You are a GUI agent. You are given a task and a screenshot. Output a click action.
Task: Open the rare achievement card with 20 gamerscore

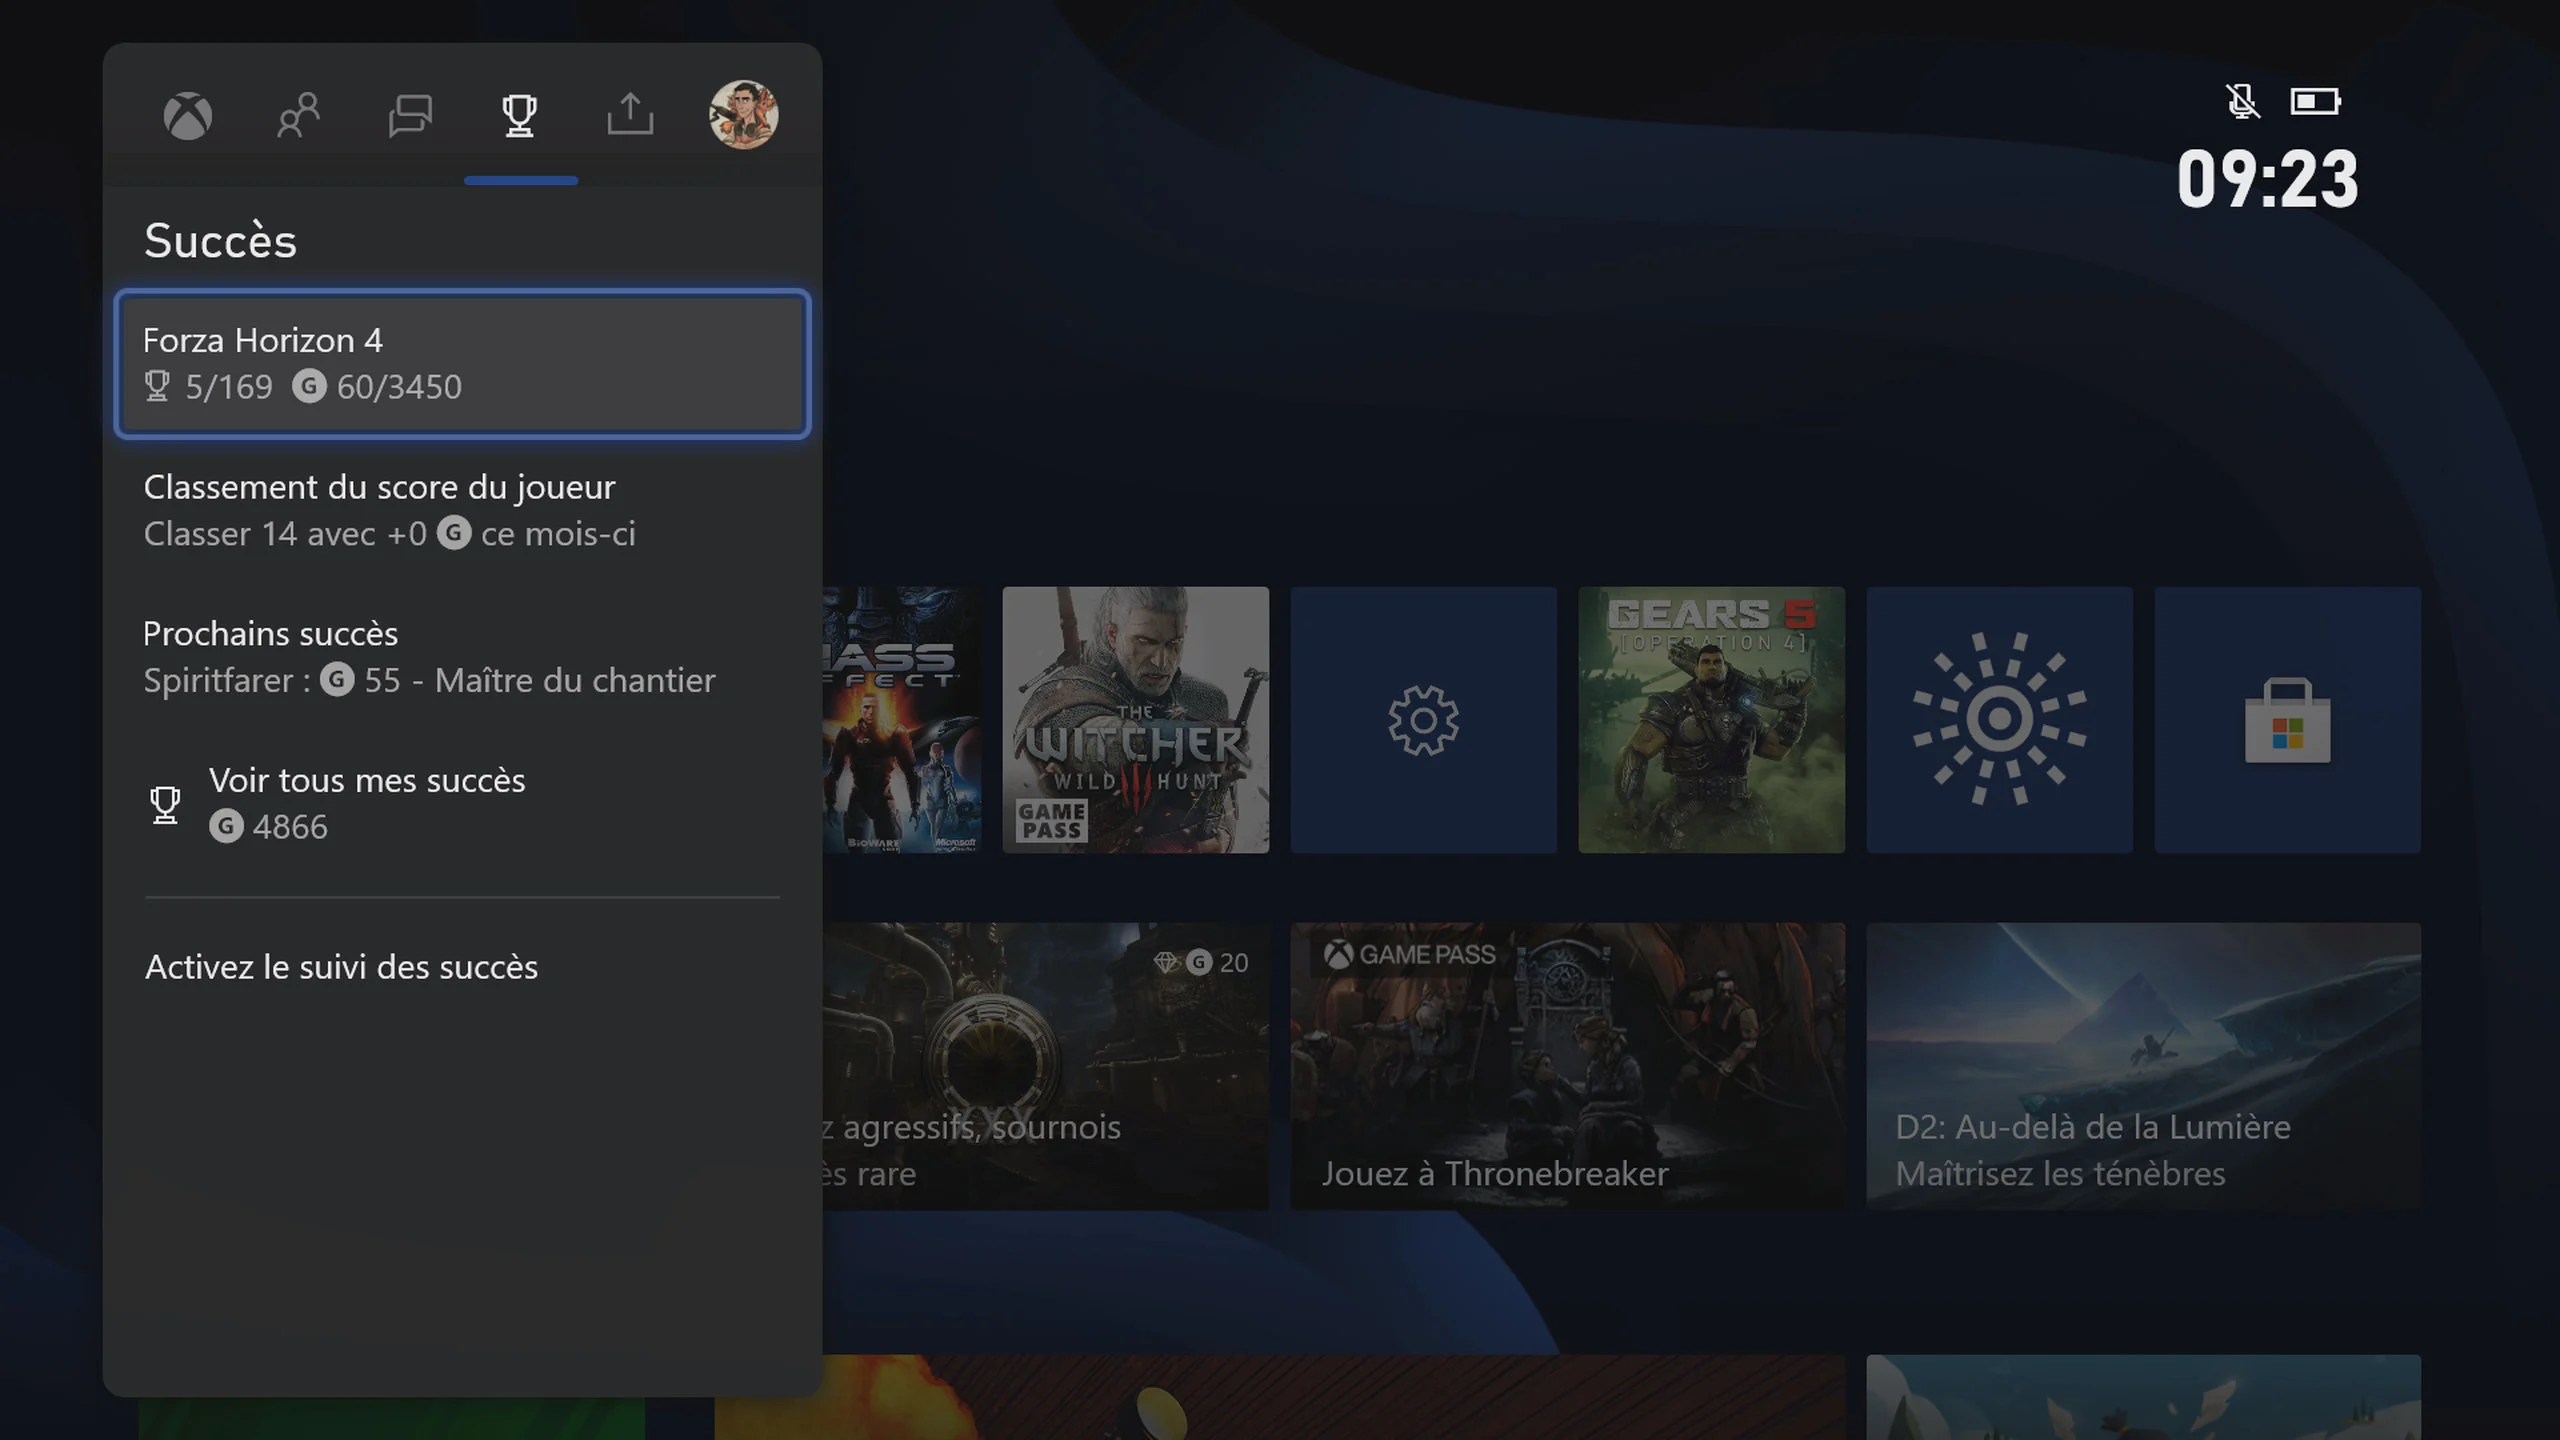pos(1046,1066)
